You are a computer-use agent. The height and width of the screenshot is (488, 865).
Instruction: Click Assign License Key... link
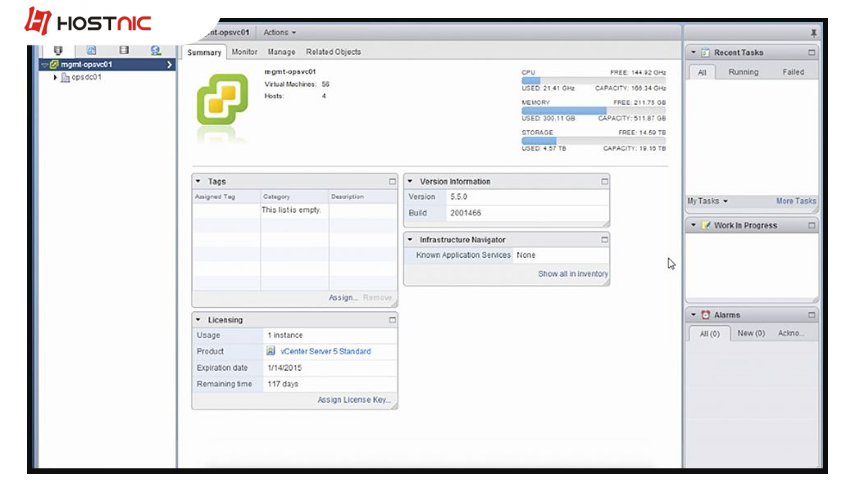click(354, 400)
